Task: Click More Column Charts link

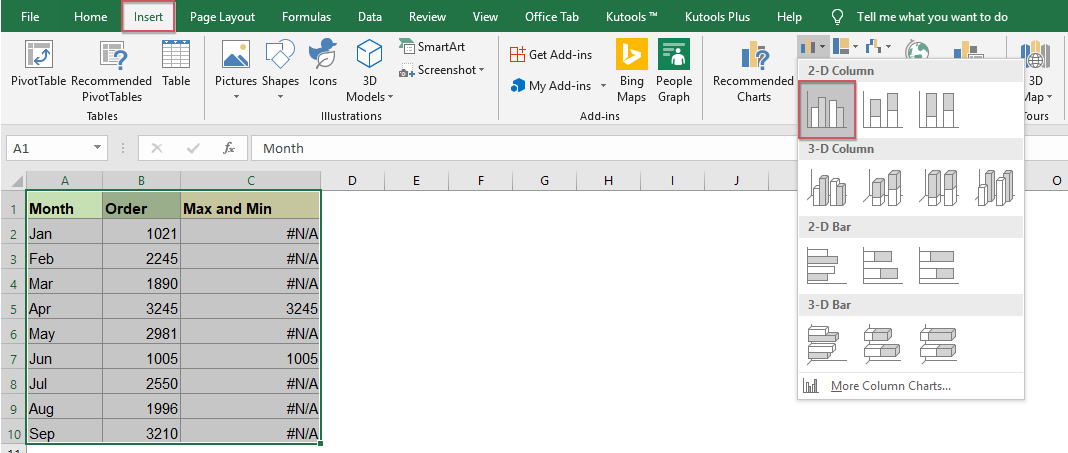Action: click(x=890, y=386)
